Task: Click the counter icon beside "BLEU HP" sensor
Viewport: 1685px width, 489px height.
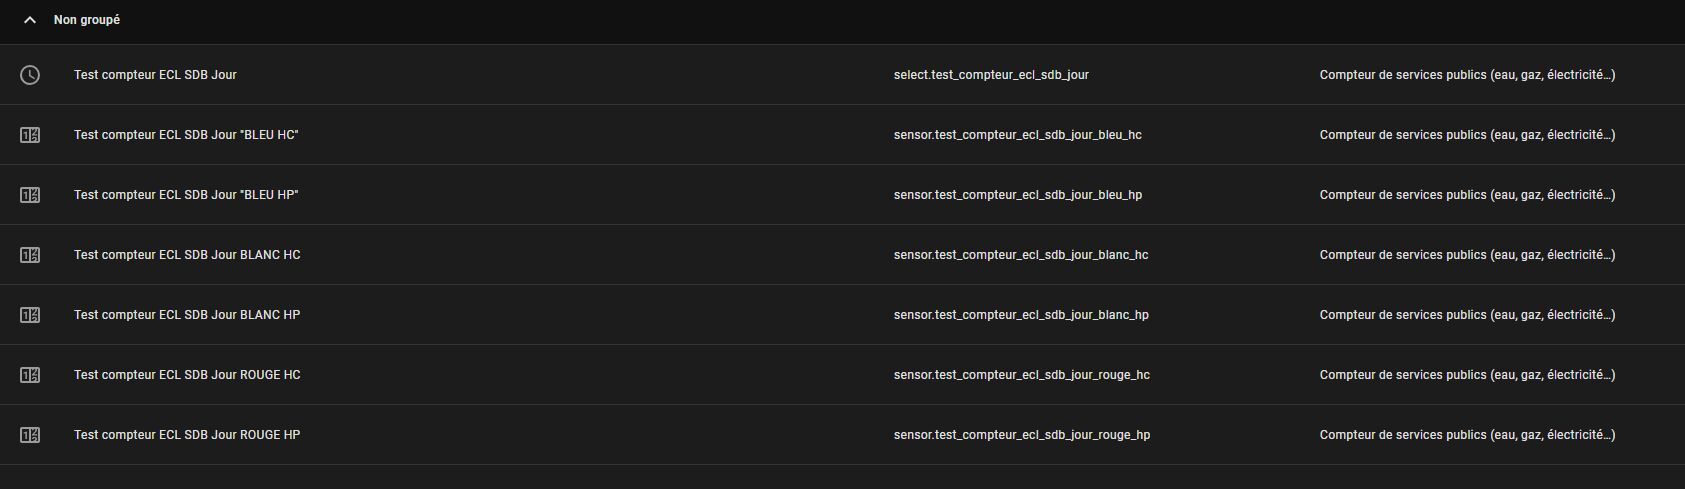Action: 30,195
